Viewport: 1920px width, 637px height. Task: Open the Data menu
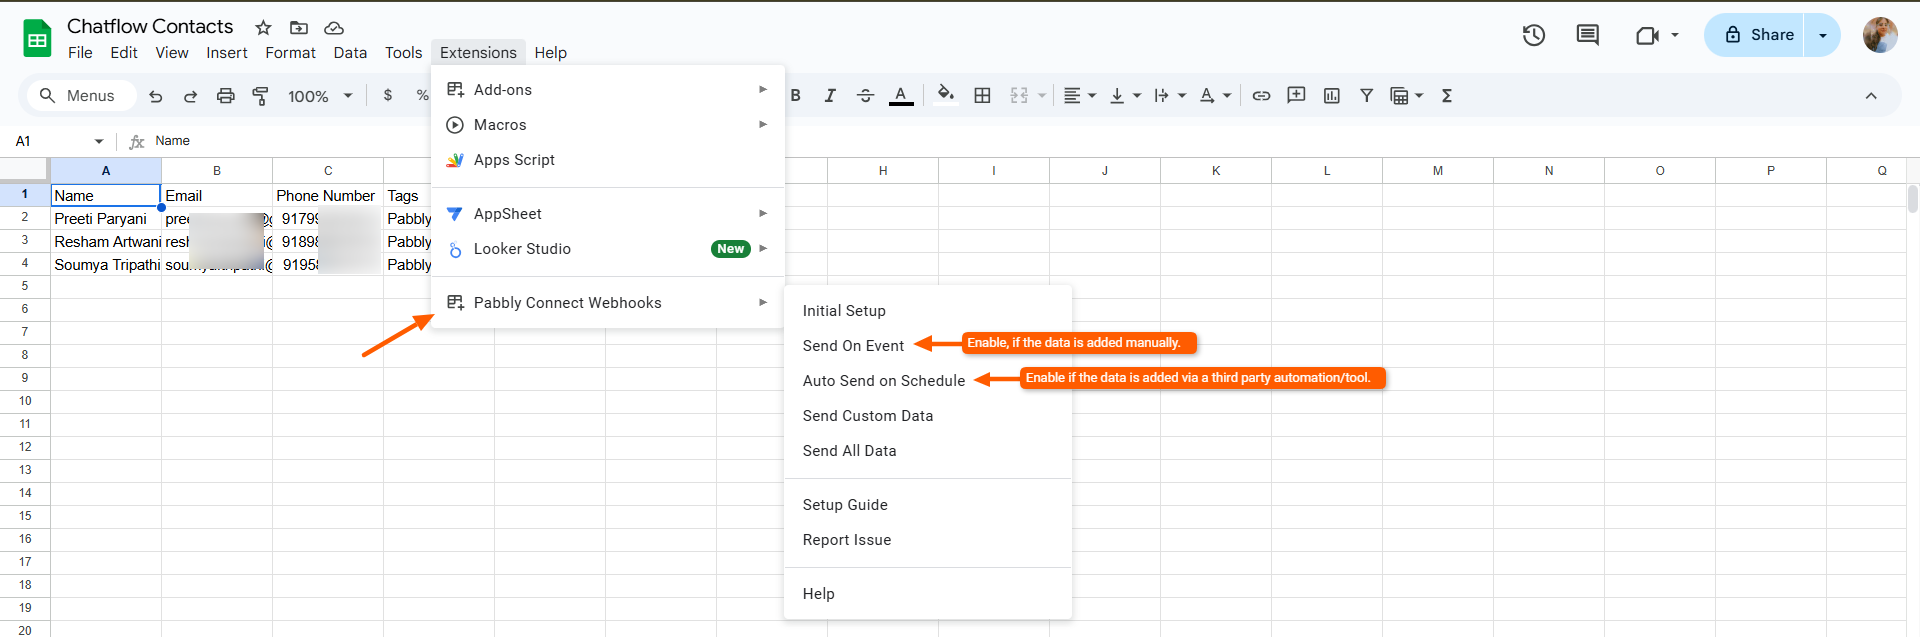350,53
